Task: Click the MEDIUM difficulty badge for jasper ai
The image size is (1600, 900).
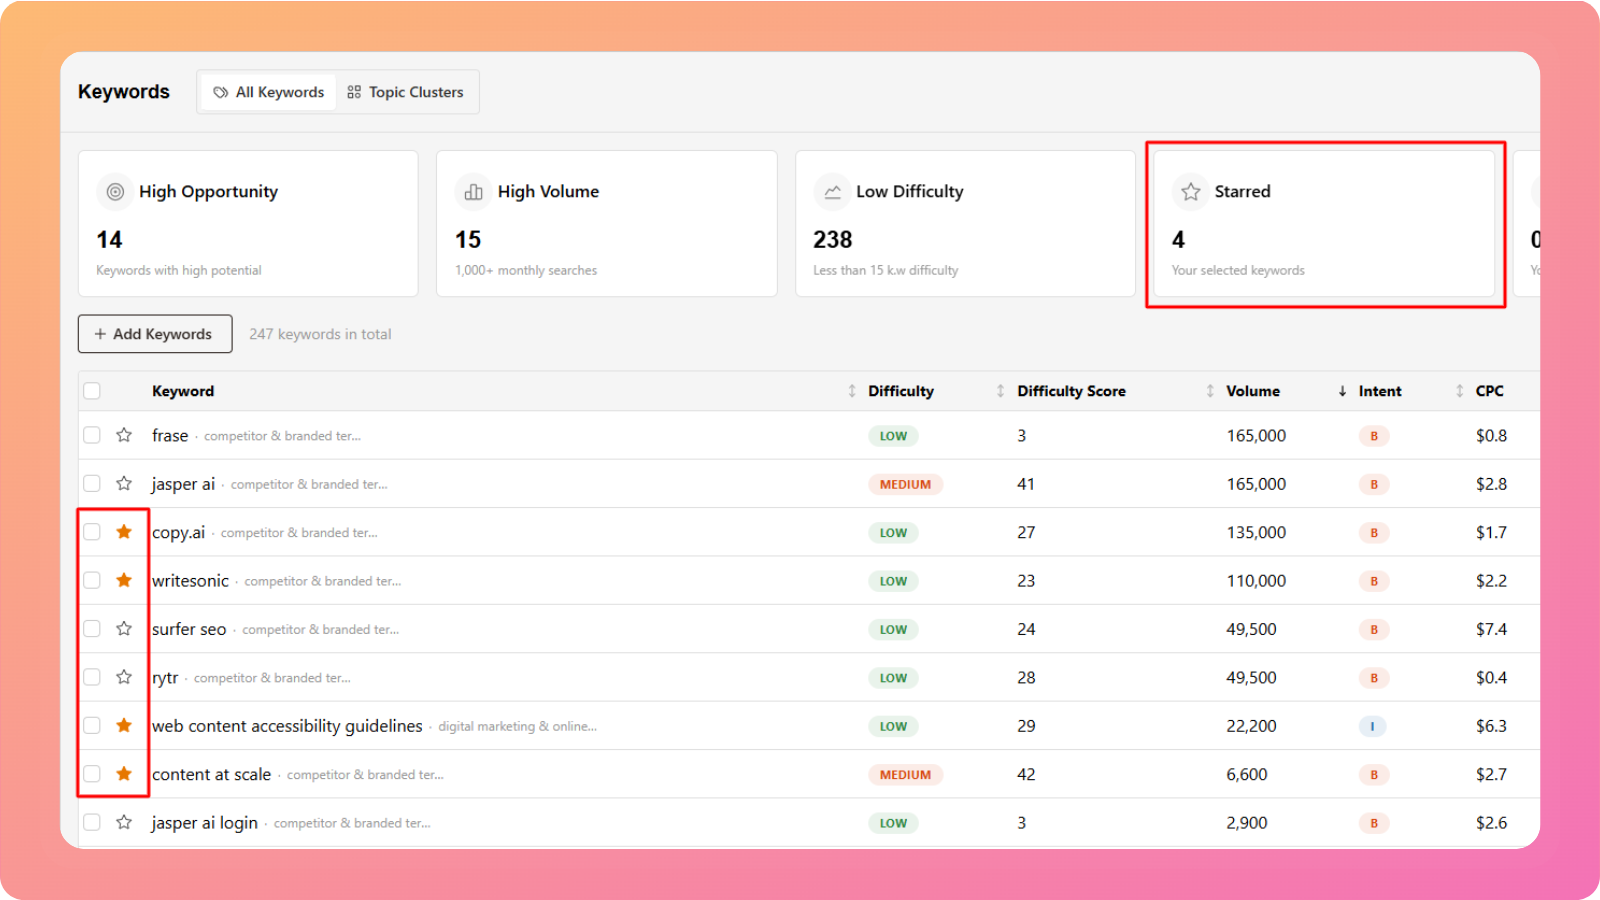Action: pos(905,484)
